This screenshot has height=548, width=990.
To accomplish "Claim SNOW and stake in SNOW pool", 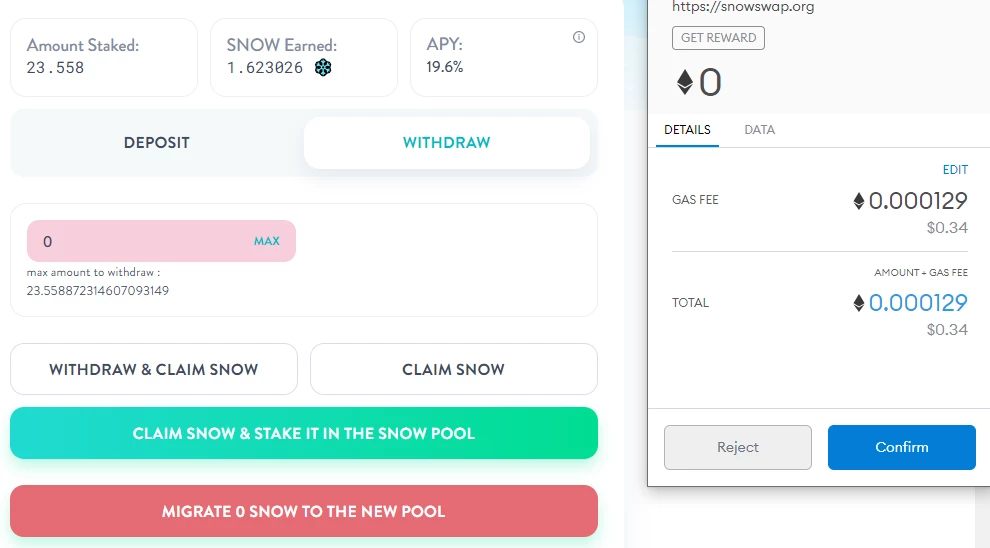I will point(304,433).
